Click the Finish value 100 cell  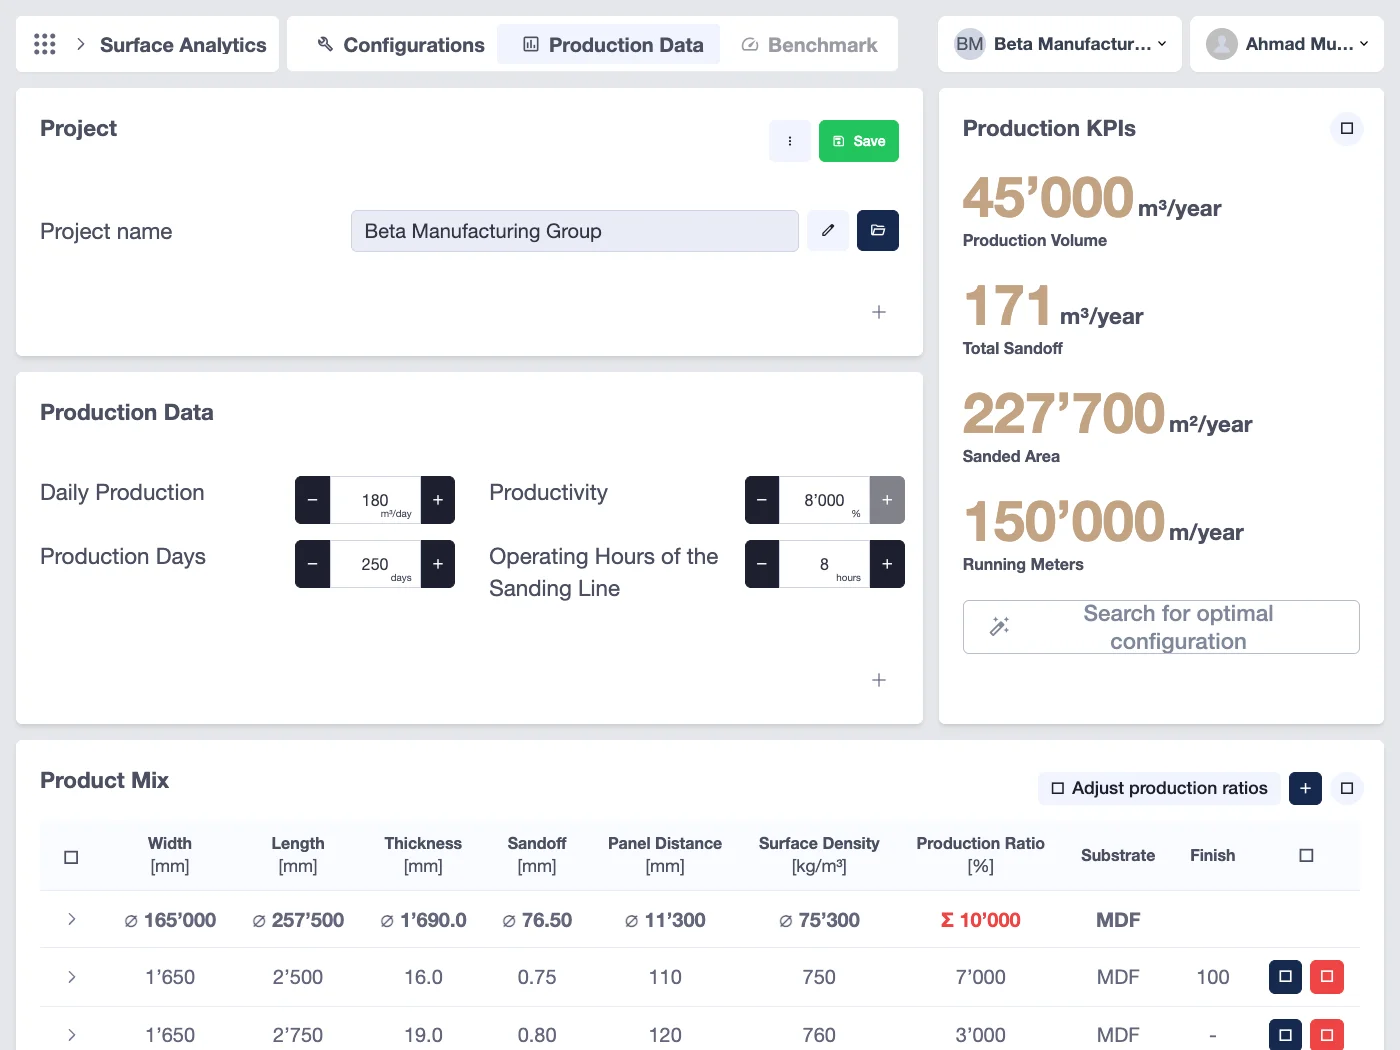1213,977
